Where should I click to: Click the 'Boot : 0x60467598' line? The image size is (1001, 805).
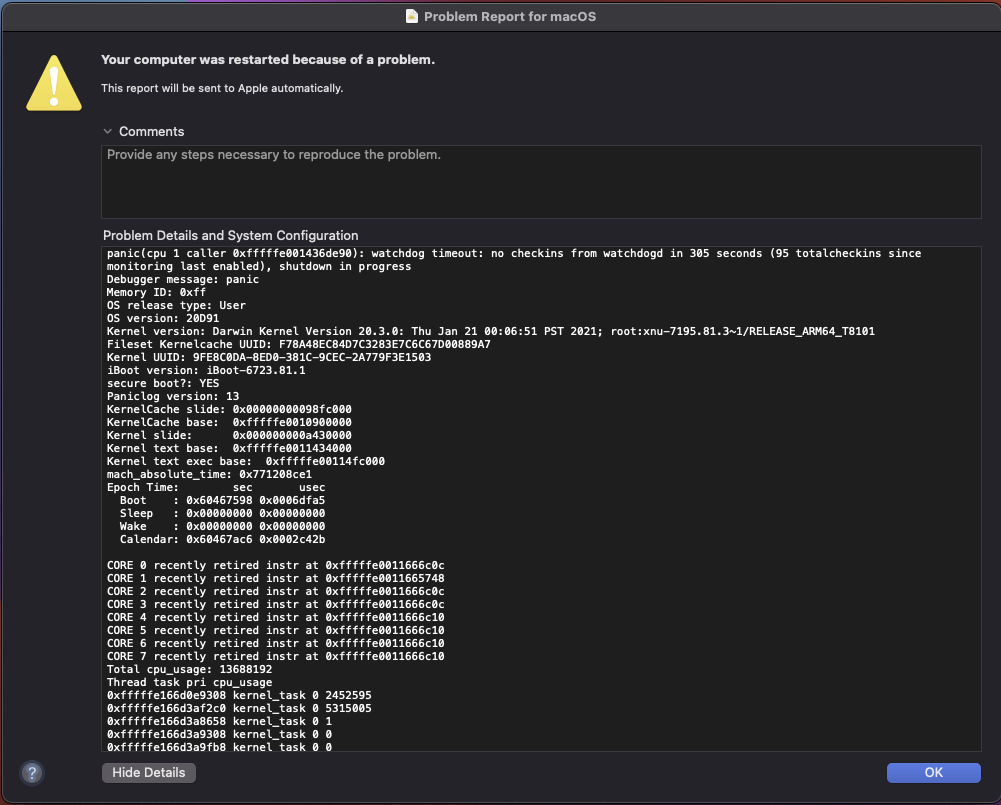click(x=222, y=500)
